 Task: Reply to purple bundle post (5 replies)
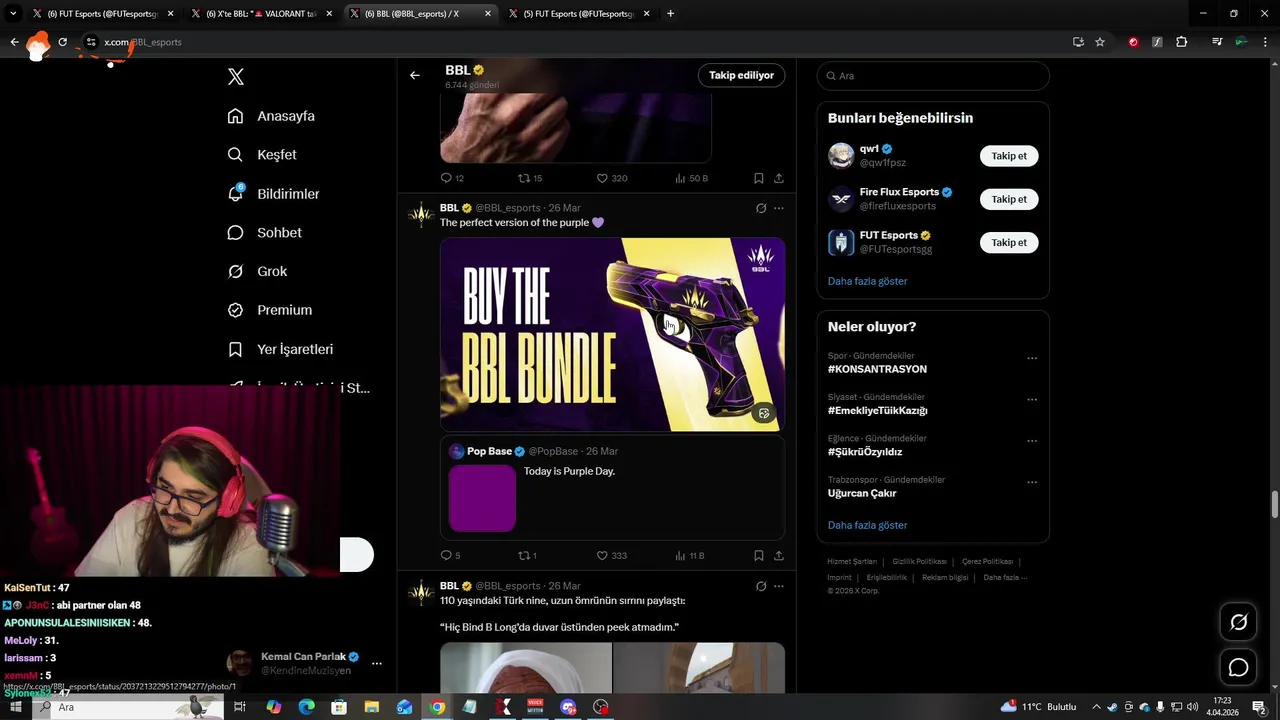click(450, 555)
